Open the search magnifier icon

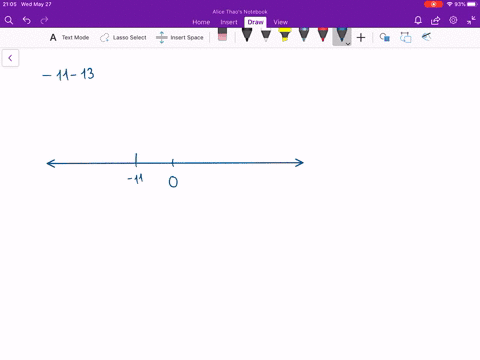[x=9, y=21]
